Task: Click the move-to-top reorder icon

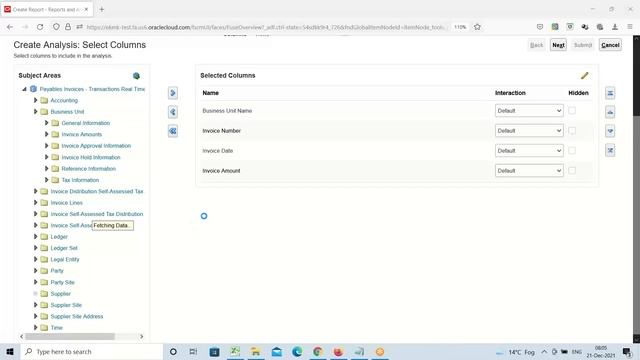Action: 610,93
